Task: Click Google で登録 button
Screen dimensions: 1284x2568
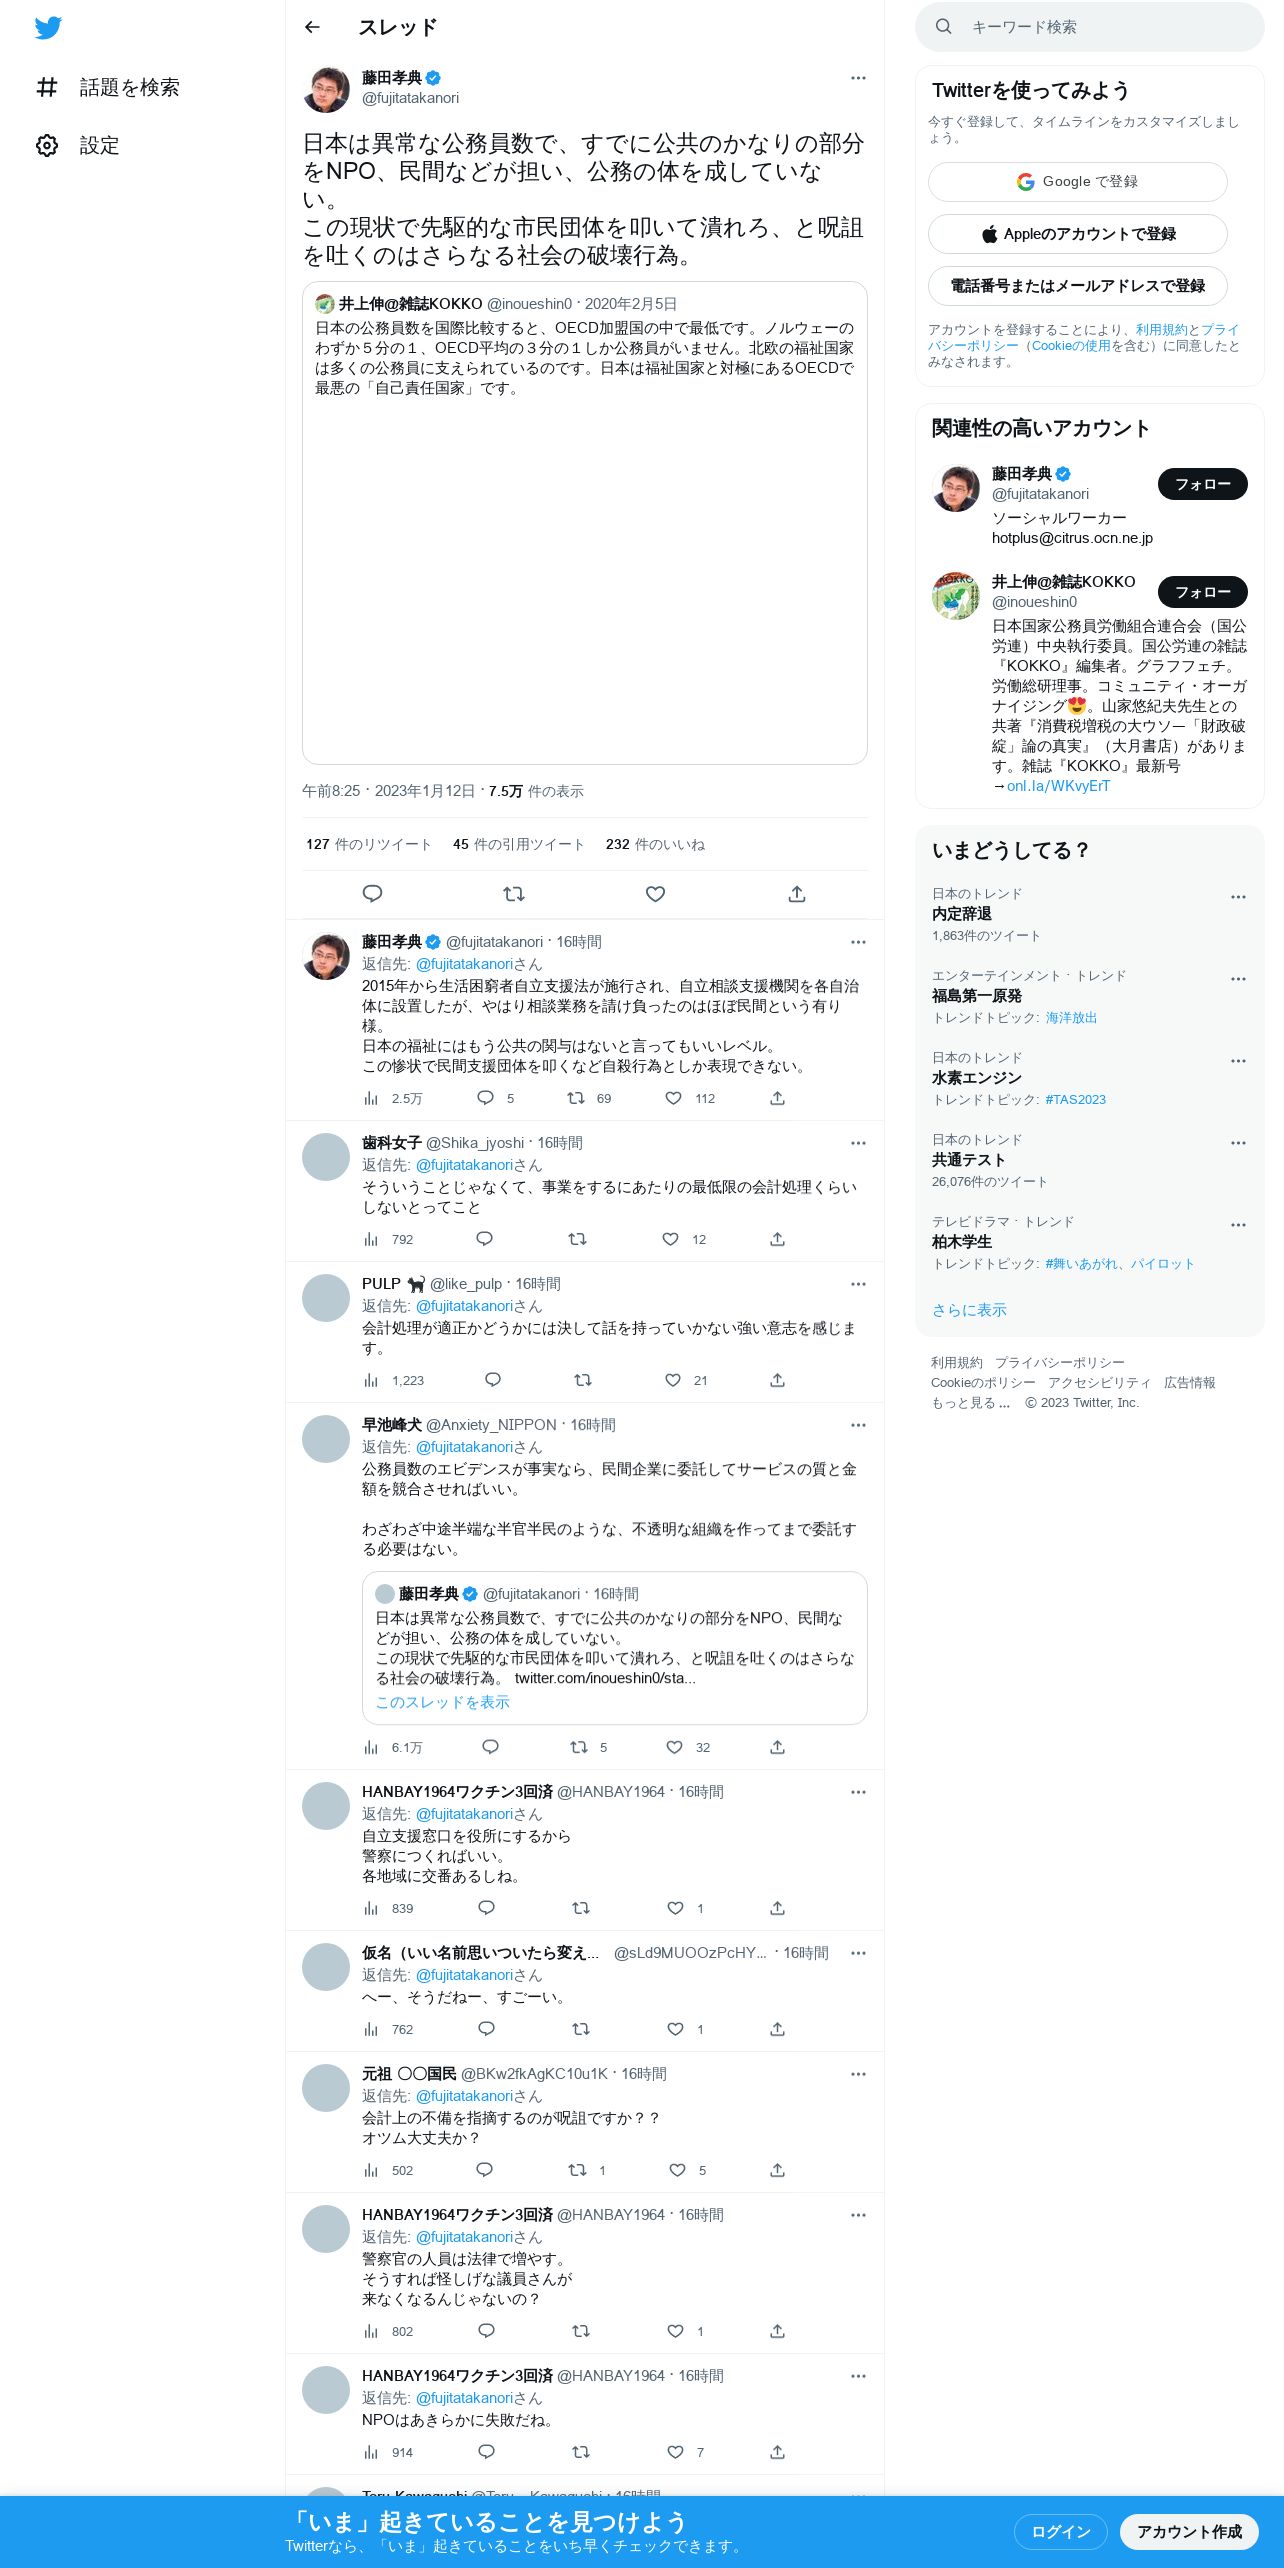Action: pyautogui.click(x=1077, y=182)
